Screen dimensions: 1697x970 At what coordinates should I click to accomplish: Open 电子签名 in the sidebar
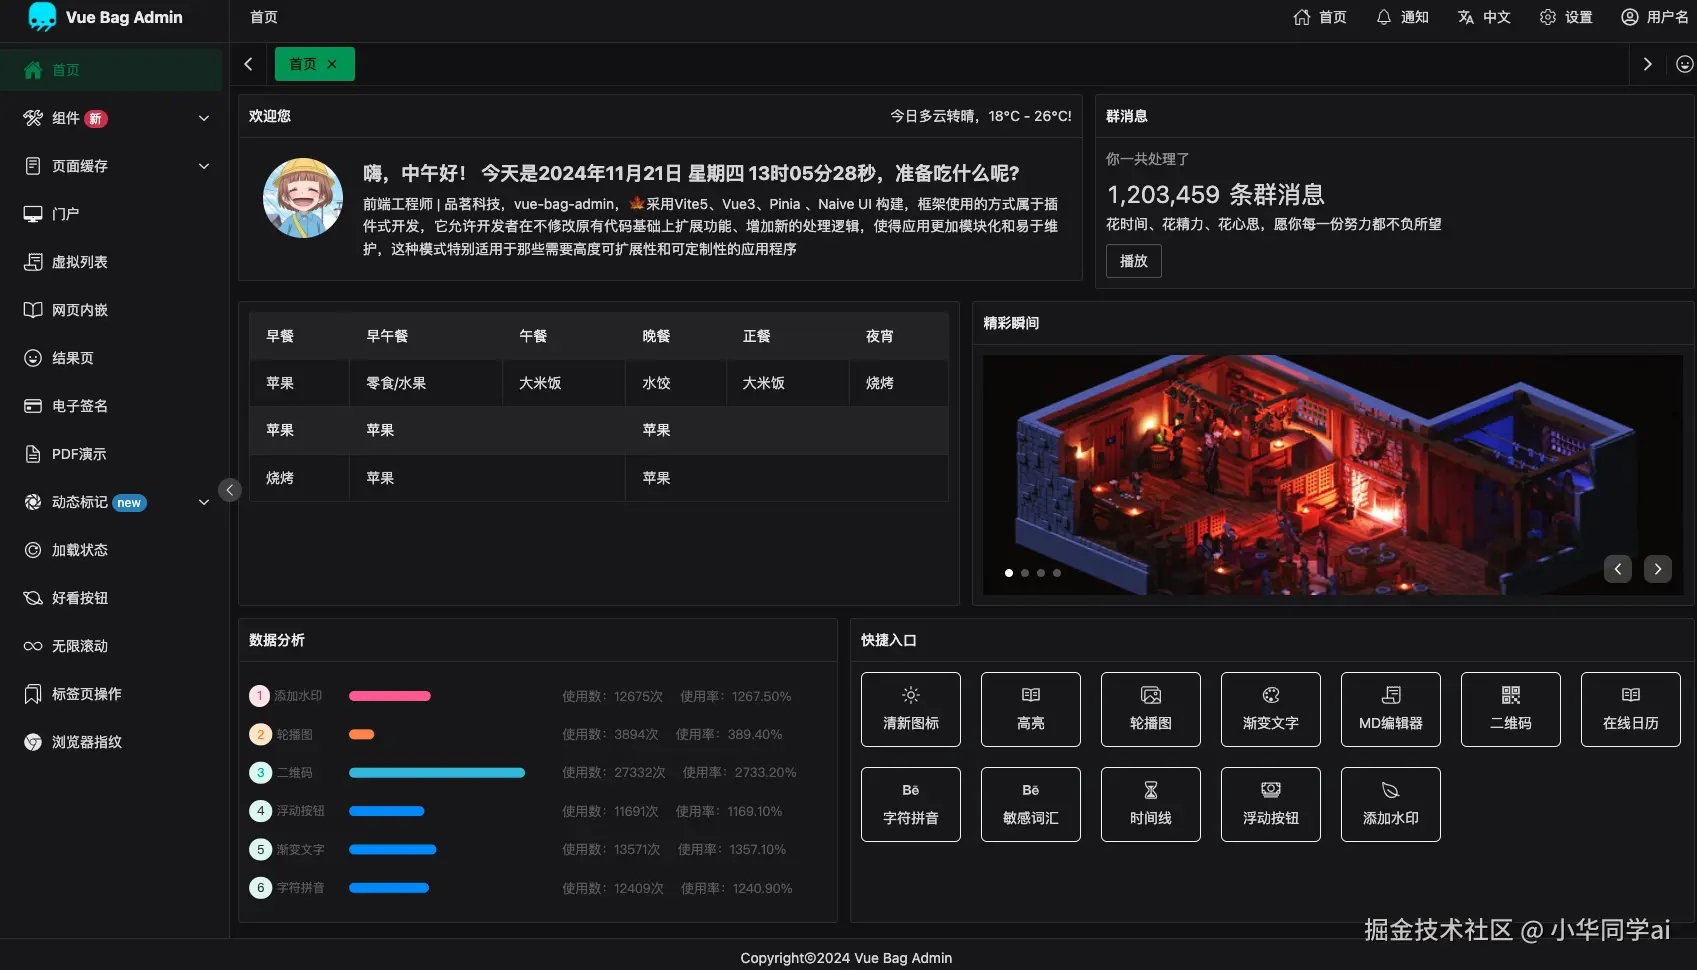pos(111,406)
